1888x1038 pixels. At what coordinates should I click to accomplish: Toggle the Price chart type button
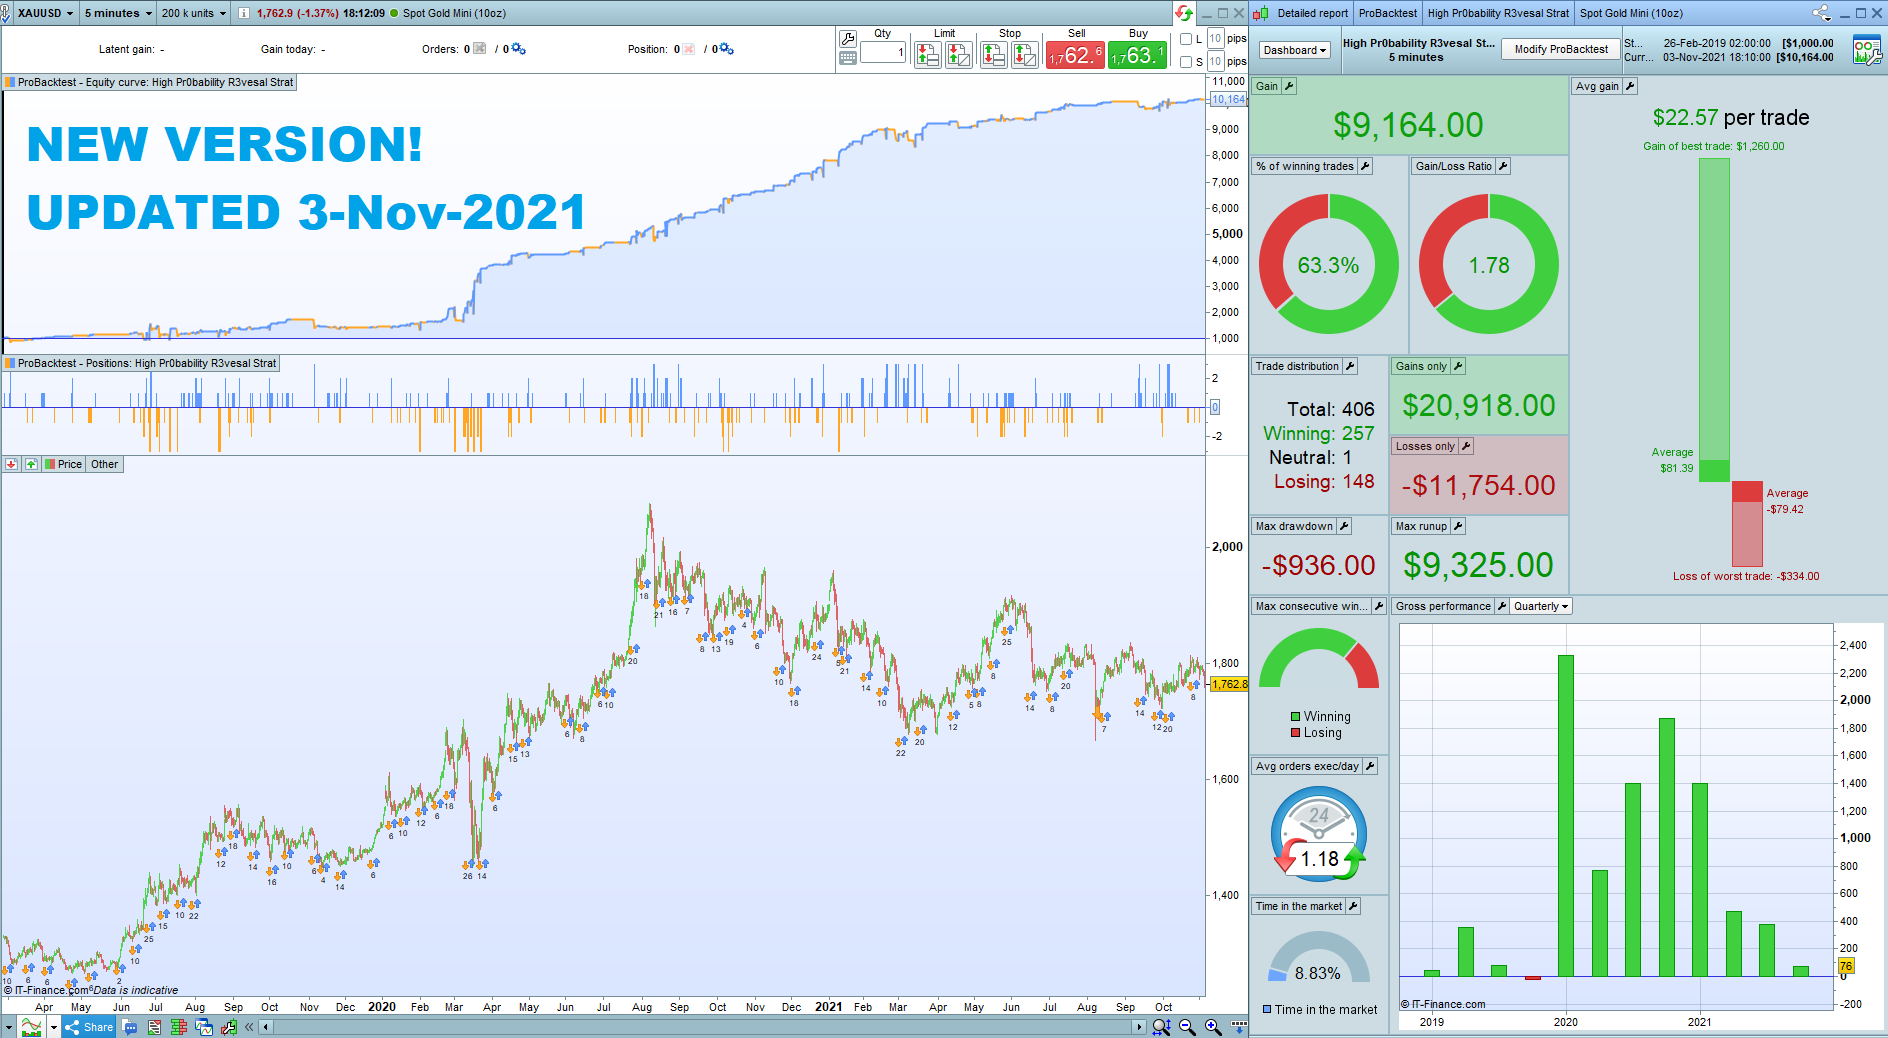click(63, 464)
